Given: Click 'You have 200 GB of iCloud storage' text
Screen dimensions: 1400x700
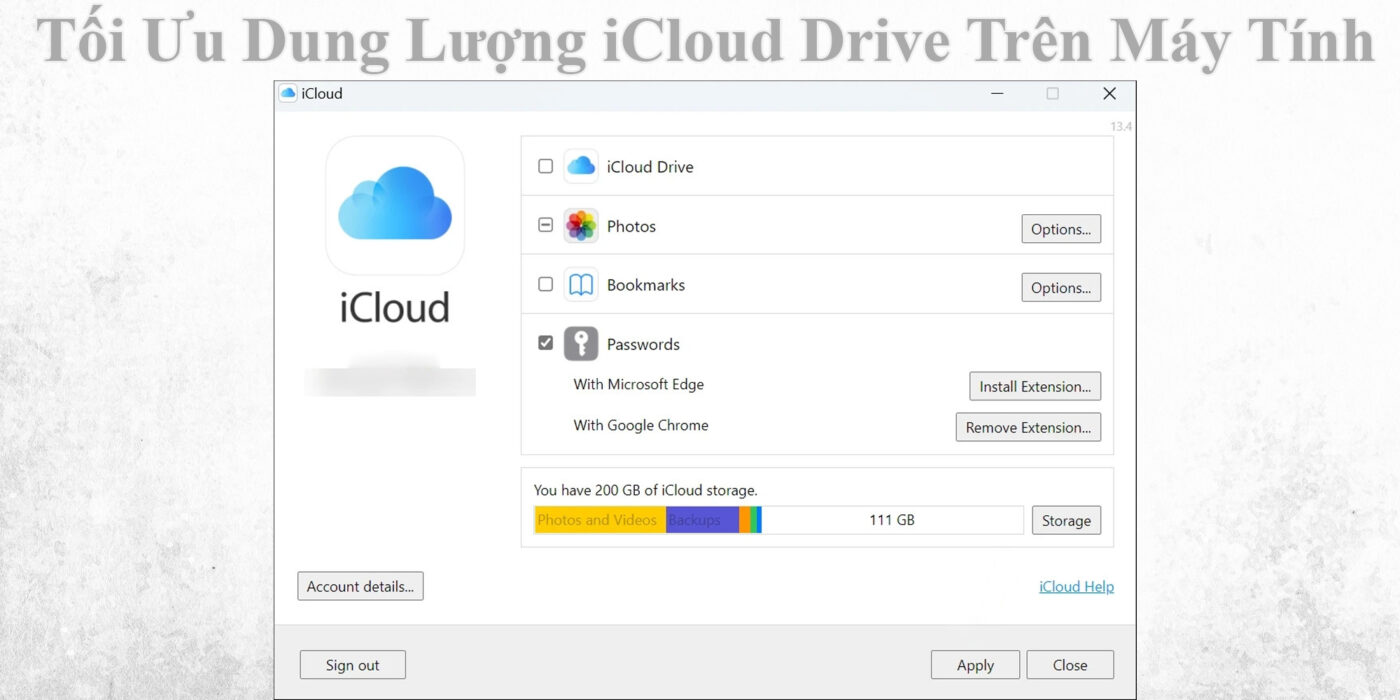Looking at the screenshot, I should [x=646, y=491].
